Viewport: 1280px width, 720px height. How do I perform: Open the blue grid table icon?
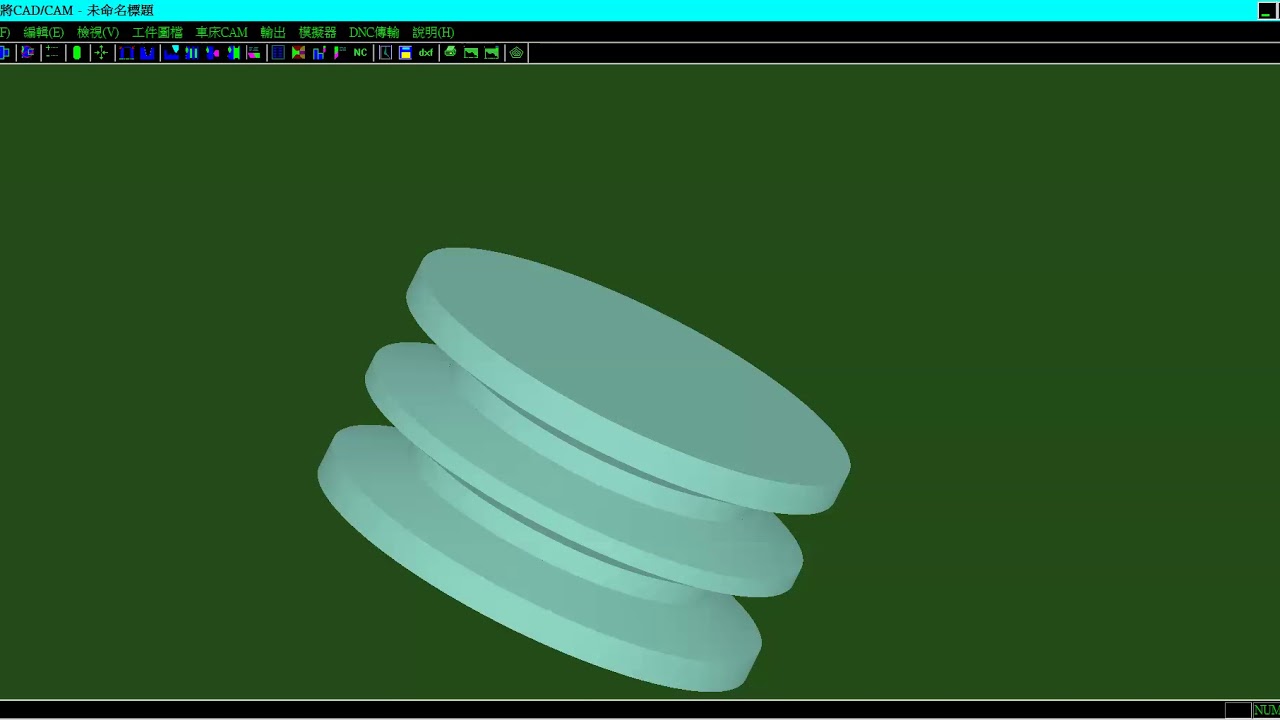(278, 53)
